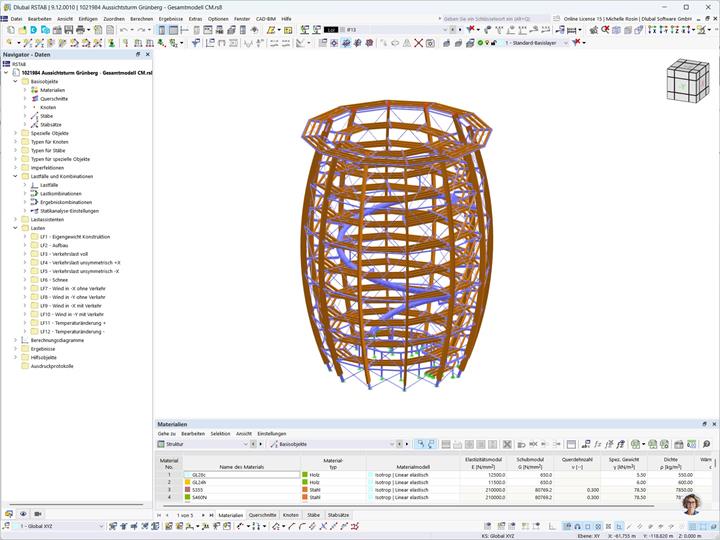Click the new model icon in toolbar
The image size is (720, 540).
click(x=11, y=30)
